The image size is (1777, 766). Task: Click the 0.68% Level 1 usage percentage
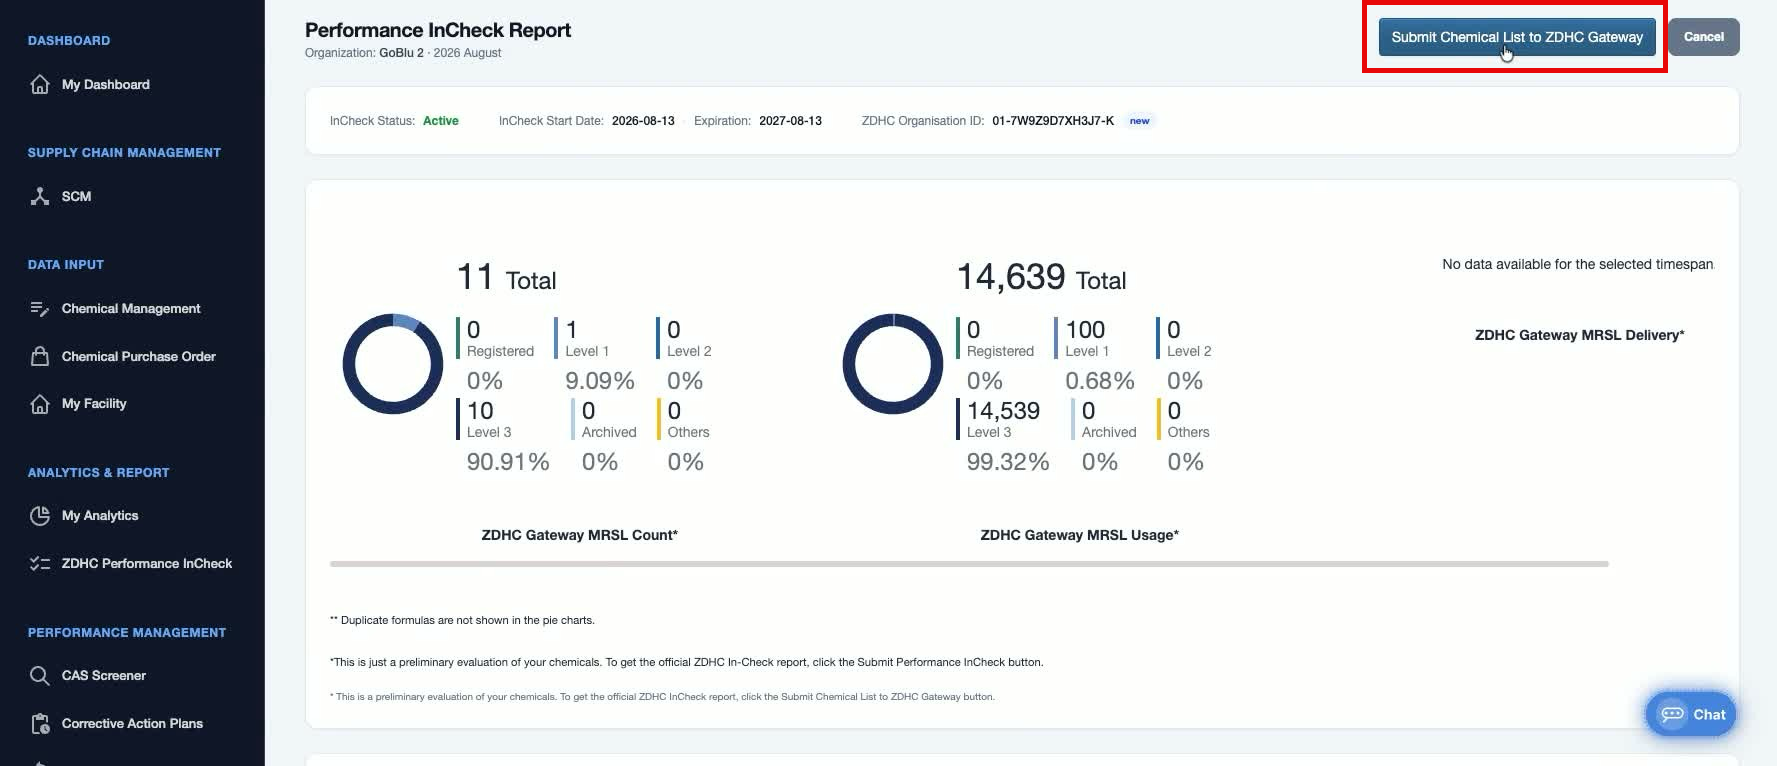pos(1100,381)
